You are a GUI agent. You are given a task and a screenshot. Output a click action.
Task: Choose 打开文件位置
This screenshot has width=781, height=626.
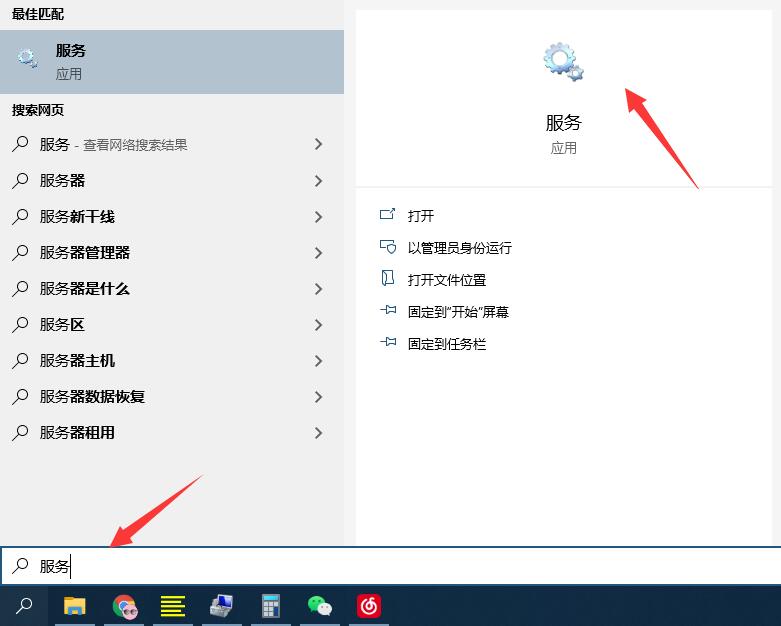tap(447, 280)
